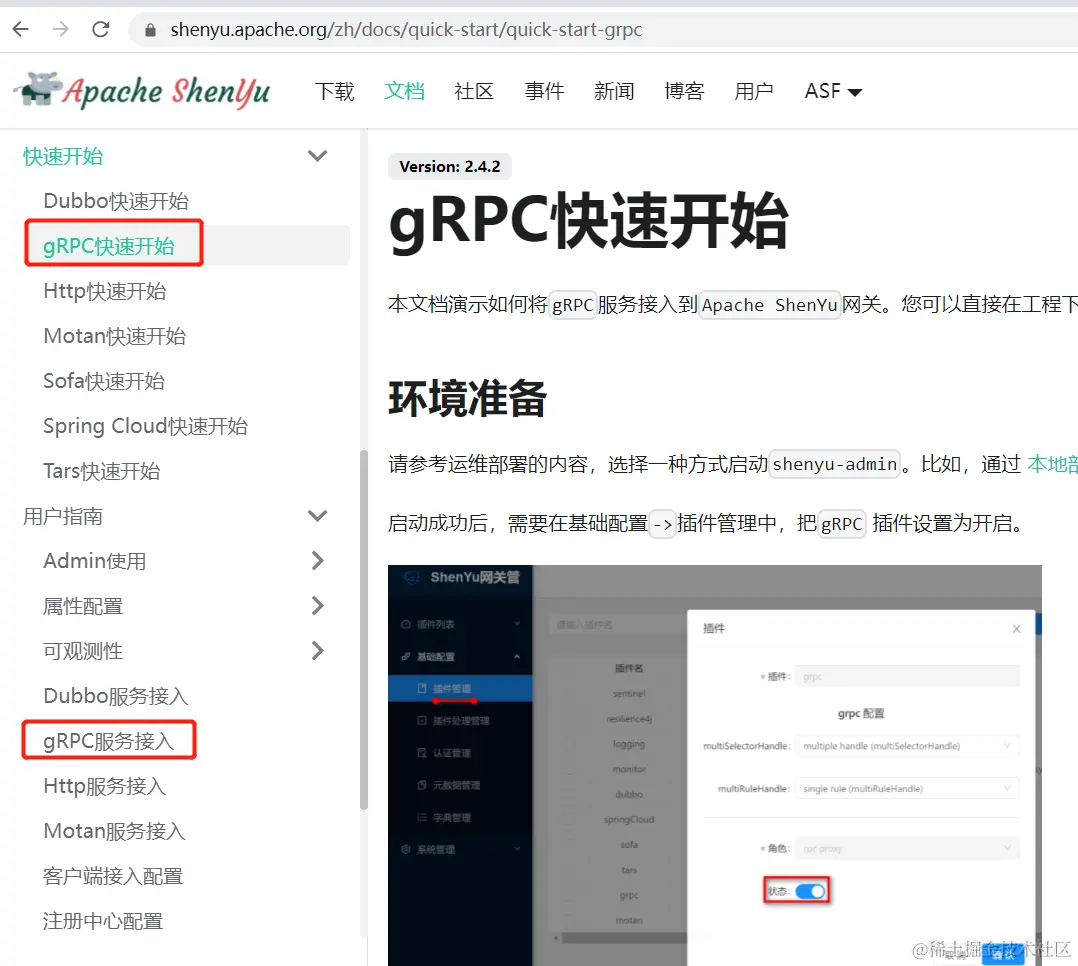Screen dimensions: 1078x966
Task: Collapse the 快速开始 section chevron
Action: [x=317, y=156]
